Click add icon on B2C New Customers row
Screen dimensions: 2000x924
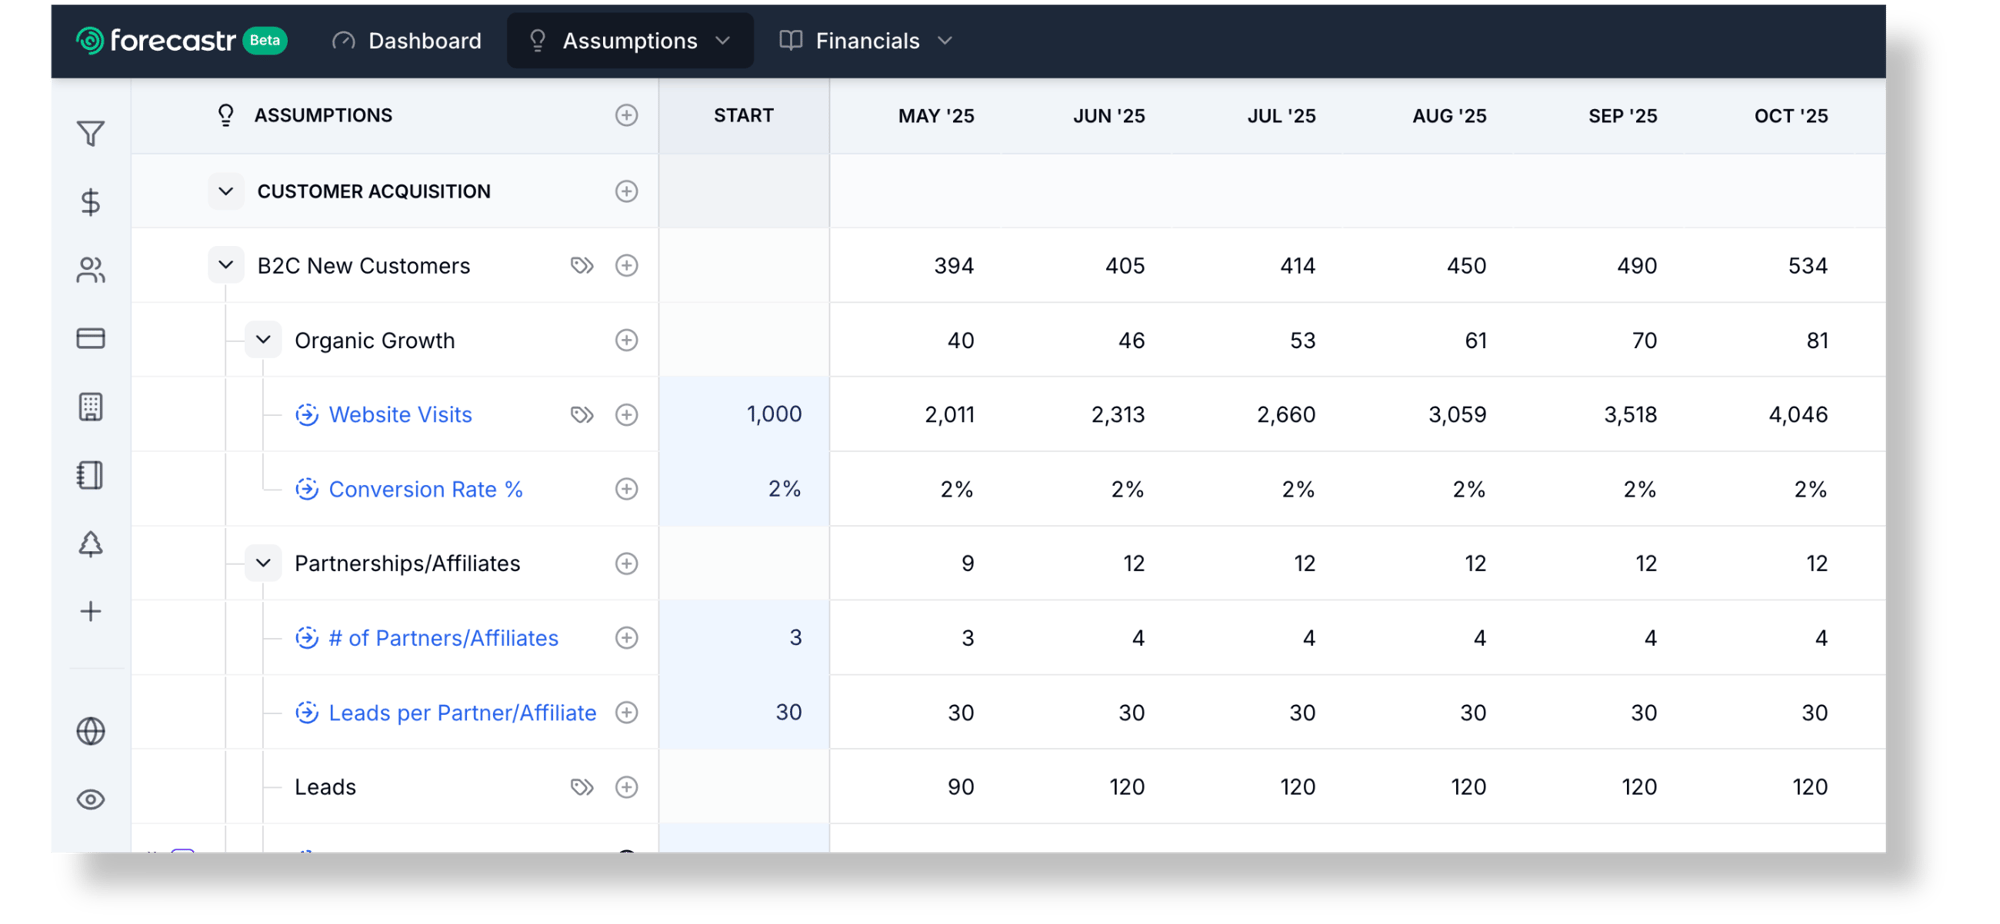pos(627,265)
